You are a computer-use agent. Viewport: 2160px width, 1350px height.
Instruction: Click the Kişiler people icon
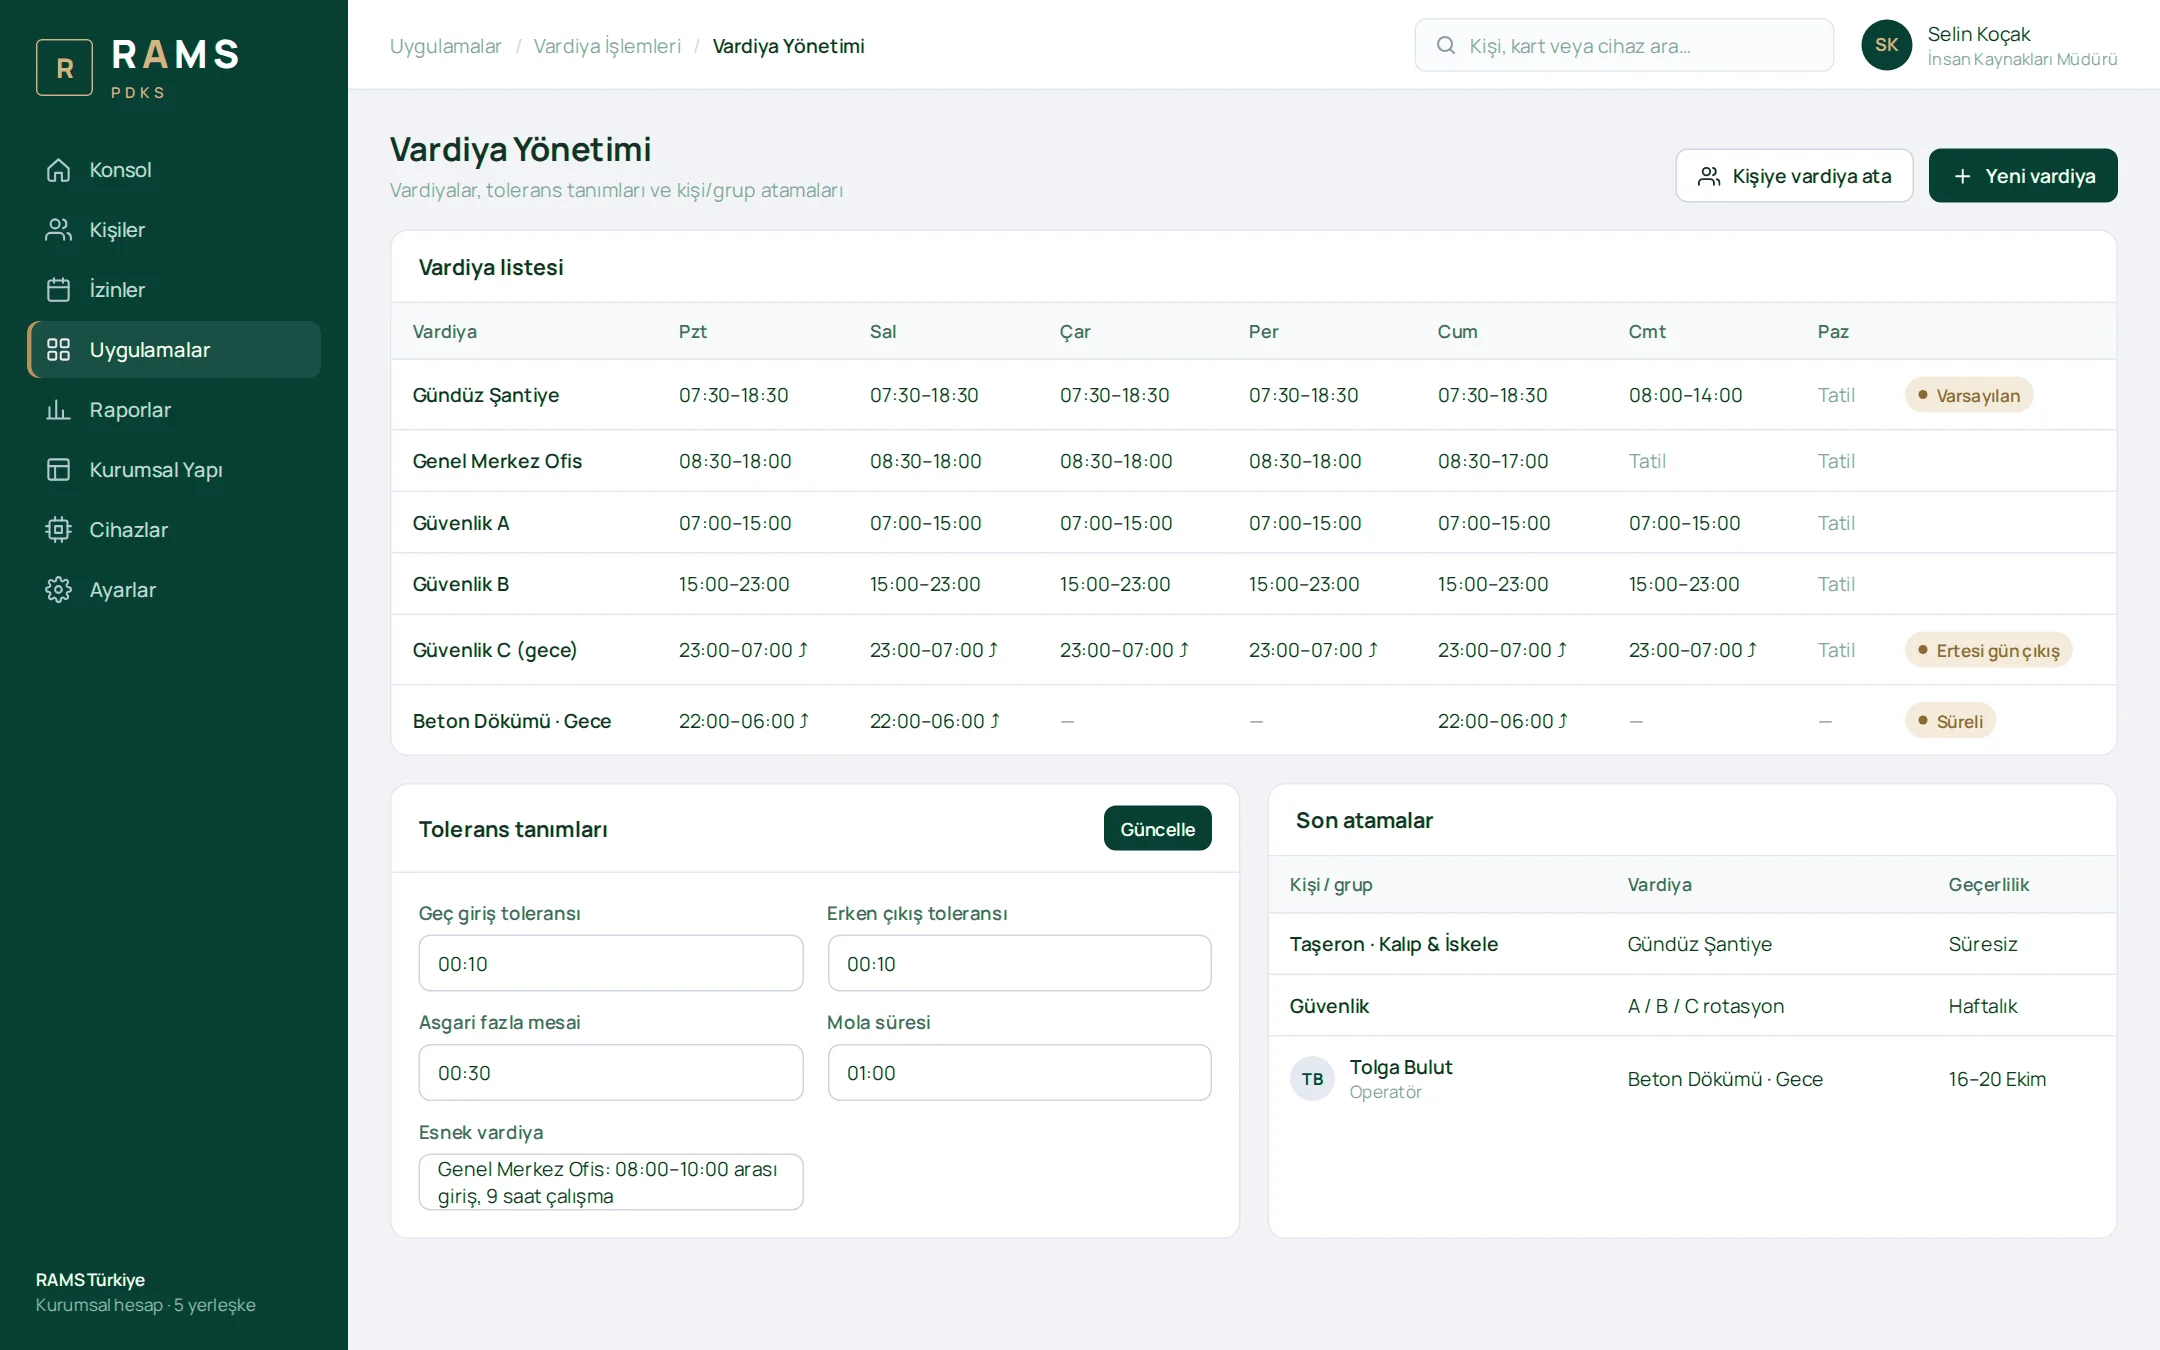coord(58,230)
